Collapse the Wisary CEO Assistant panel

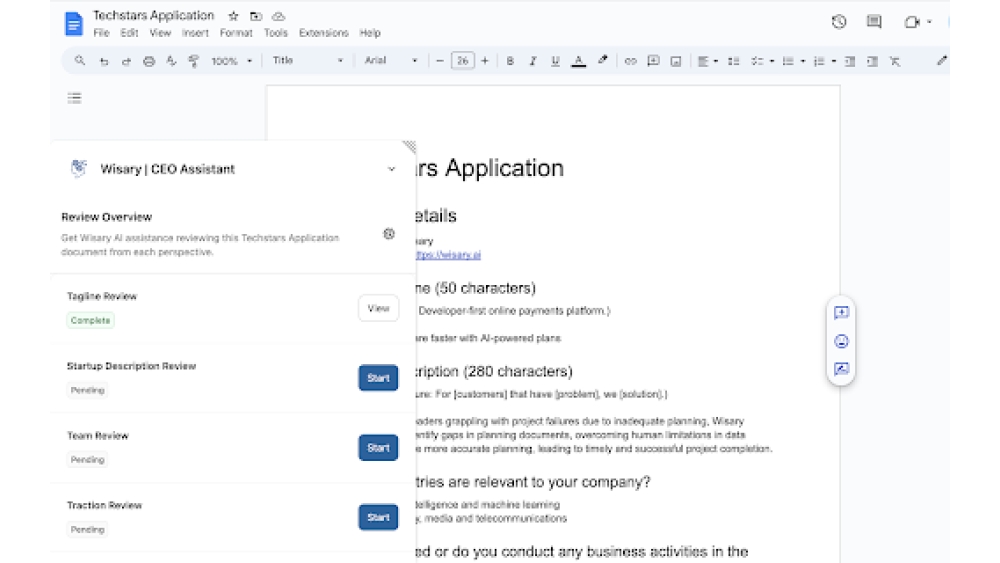392,169
